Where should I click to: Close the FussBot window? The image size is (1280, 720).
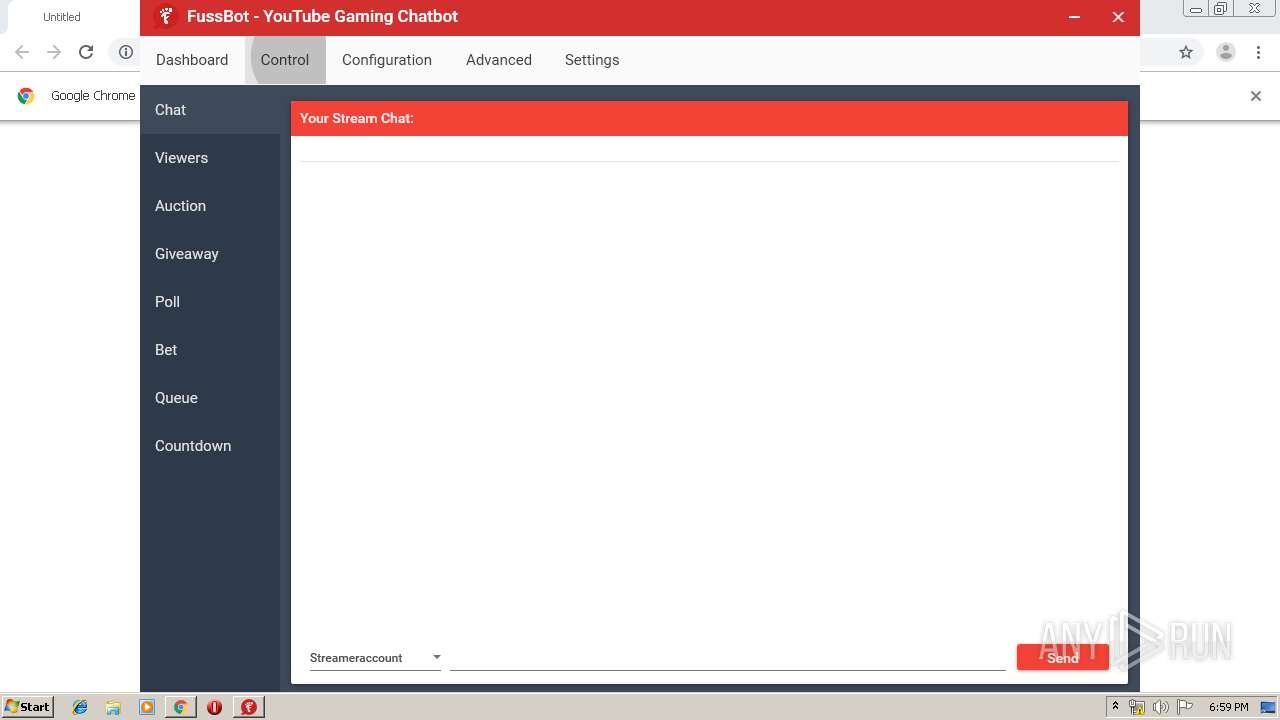1118,17
